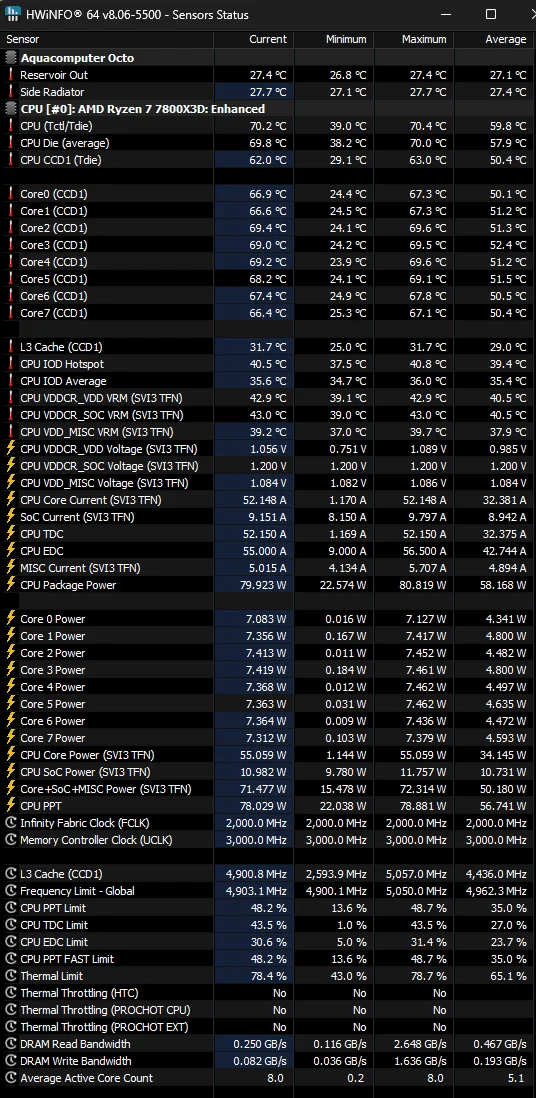536x1098 pixels.
Task: Click thermometer icon for CPU VDDCR_VDD VRM
Action: [x=11, y=398]
